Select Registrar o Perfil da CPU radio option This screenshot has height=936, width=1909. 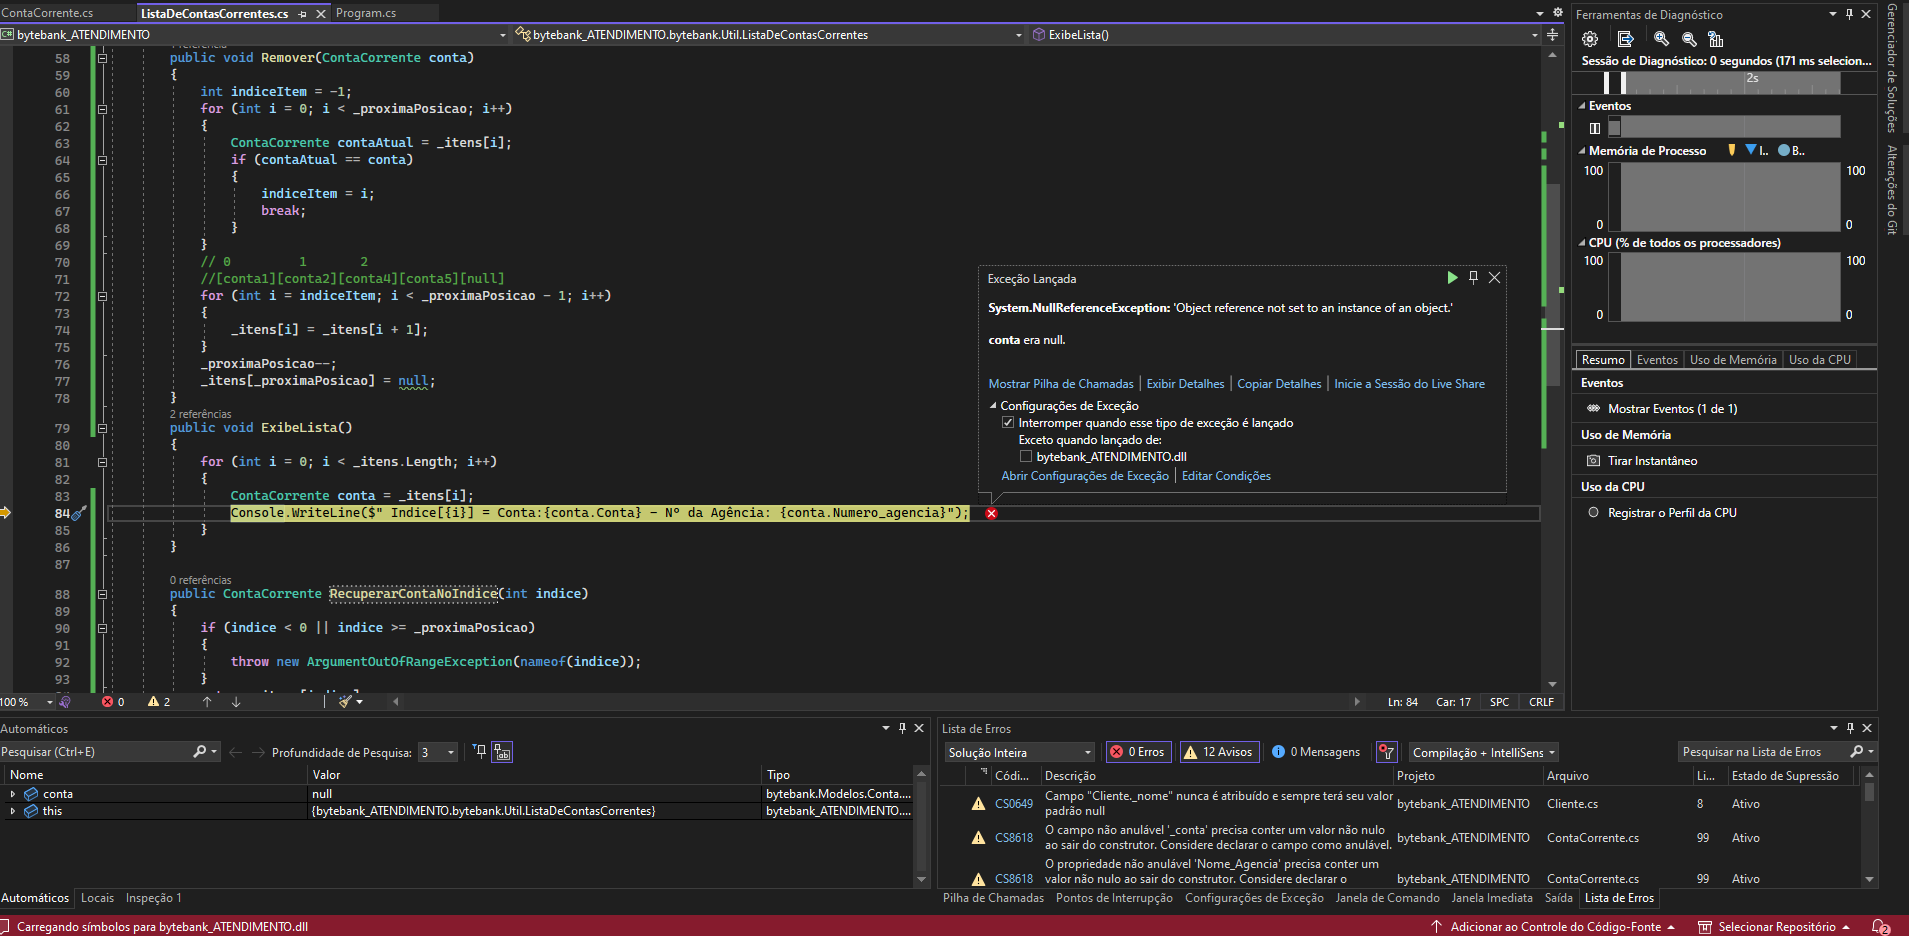tap(1593, 512)
